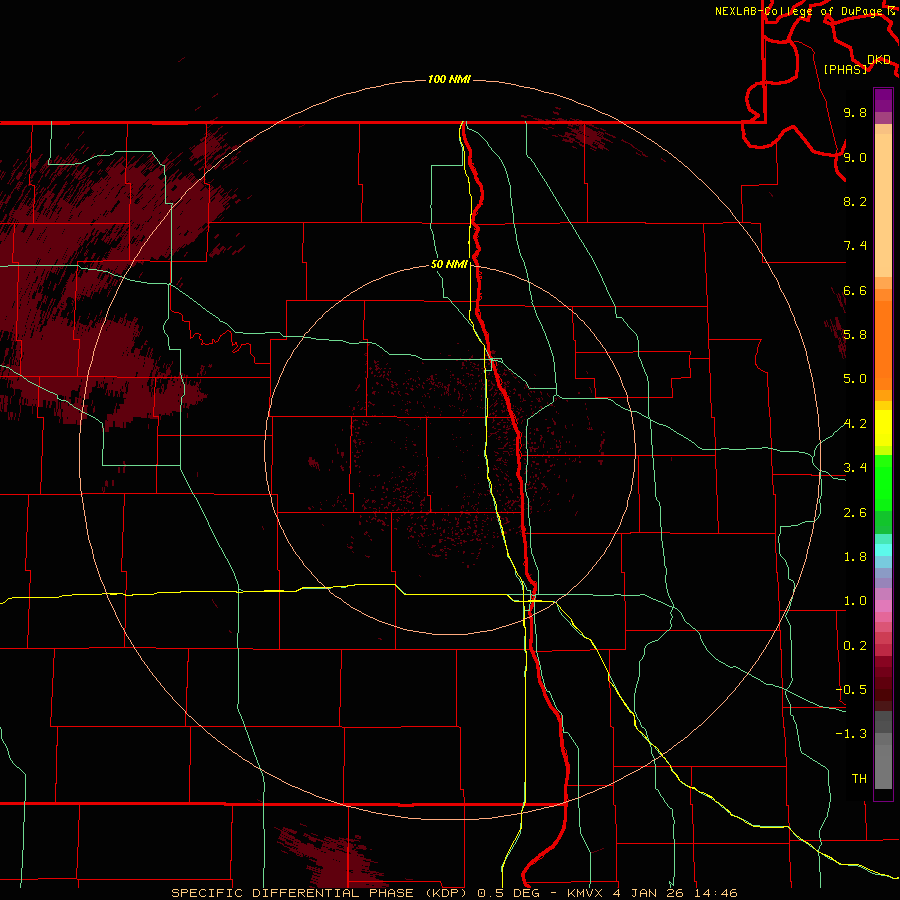Click the 1.0 value on color scale
Viewport: 900px width, 900px height.
click(x=855, y=601)
